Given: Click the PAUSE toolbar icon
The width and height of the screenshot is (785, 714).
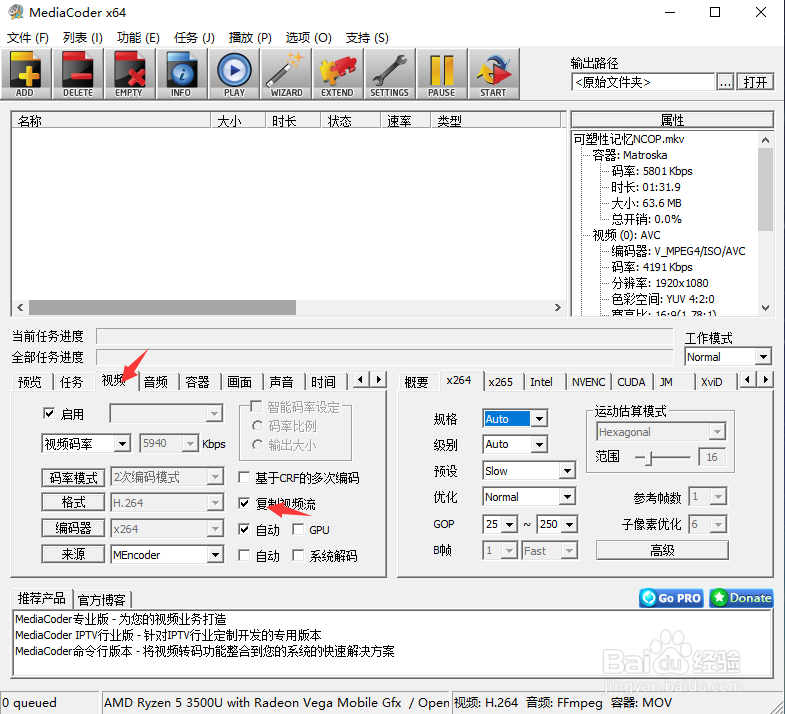Looking at the screenshot, I should click(x=442, y=74).
